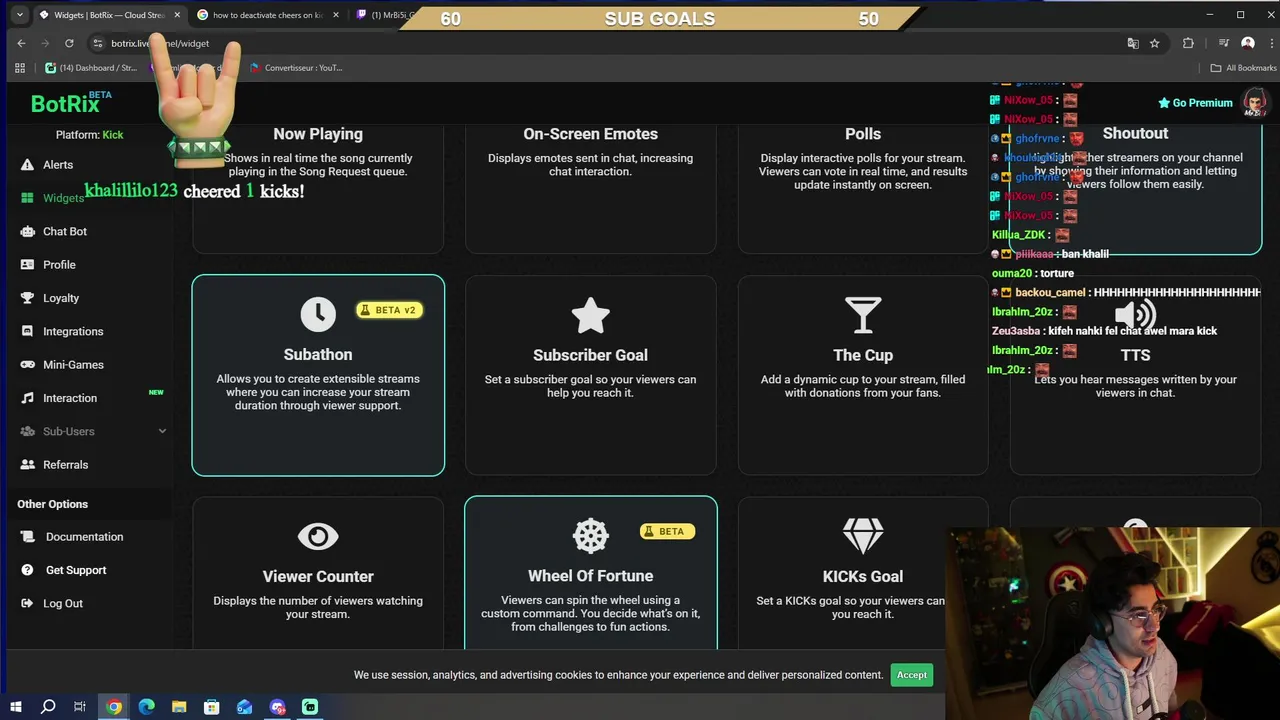The image size is (1280, 720).
Task: Open the Convertisseur YouTube bookmark
Action: point(296,68)
